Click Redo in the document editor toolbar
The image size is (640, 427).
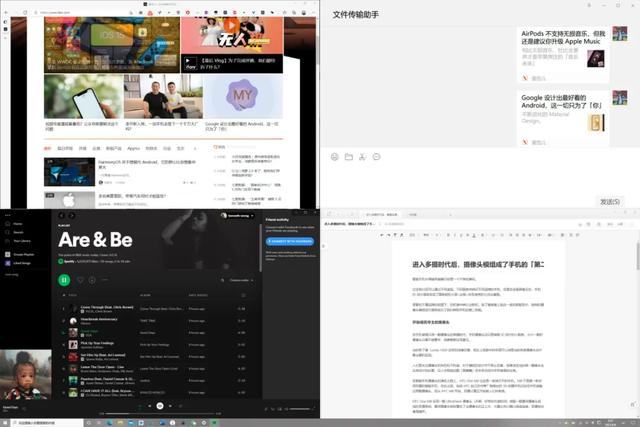(389, 235)
